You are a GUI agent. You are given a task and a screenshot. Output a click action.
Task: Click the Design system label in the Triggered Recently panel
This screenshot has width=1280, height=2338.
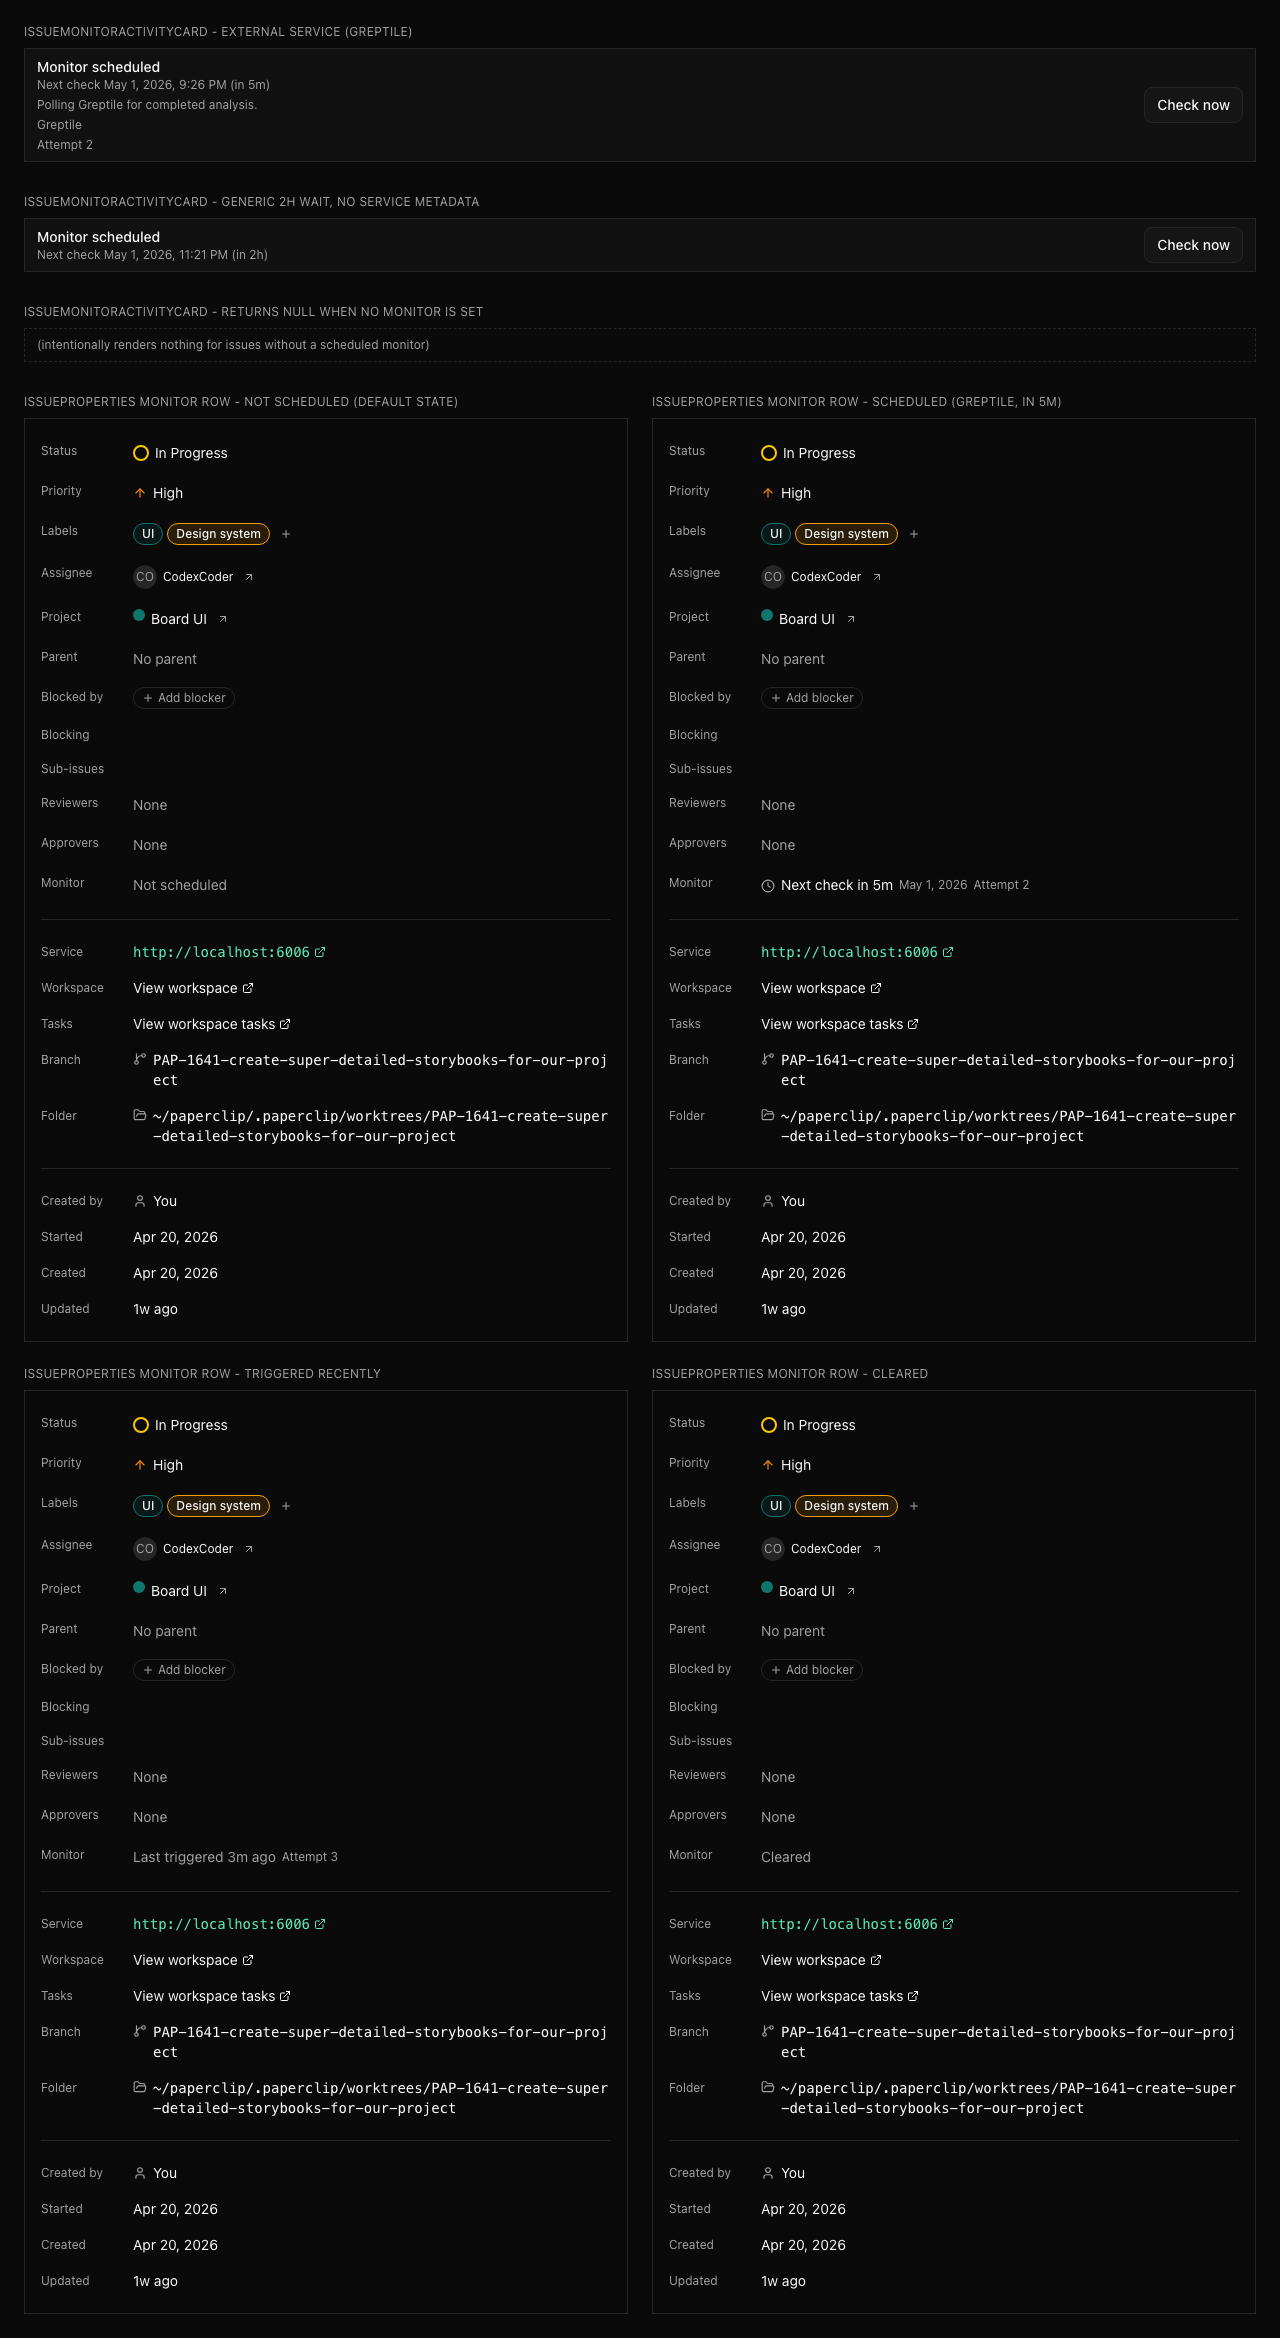(x=218, y=1506)
